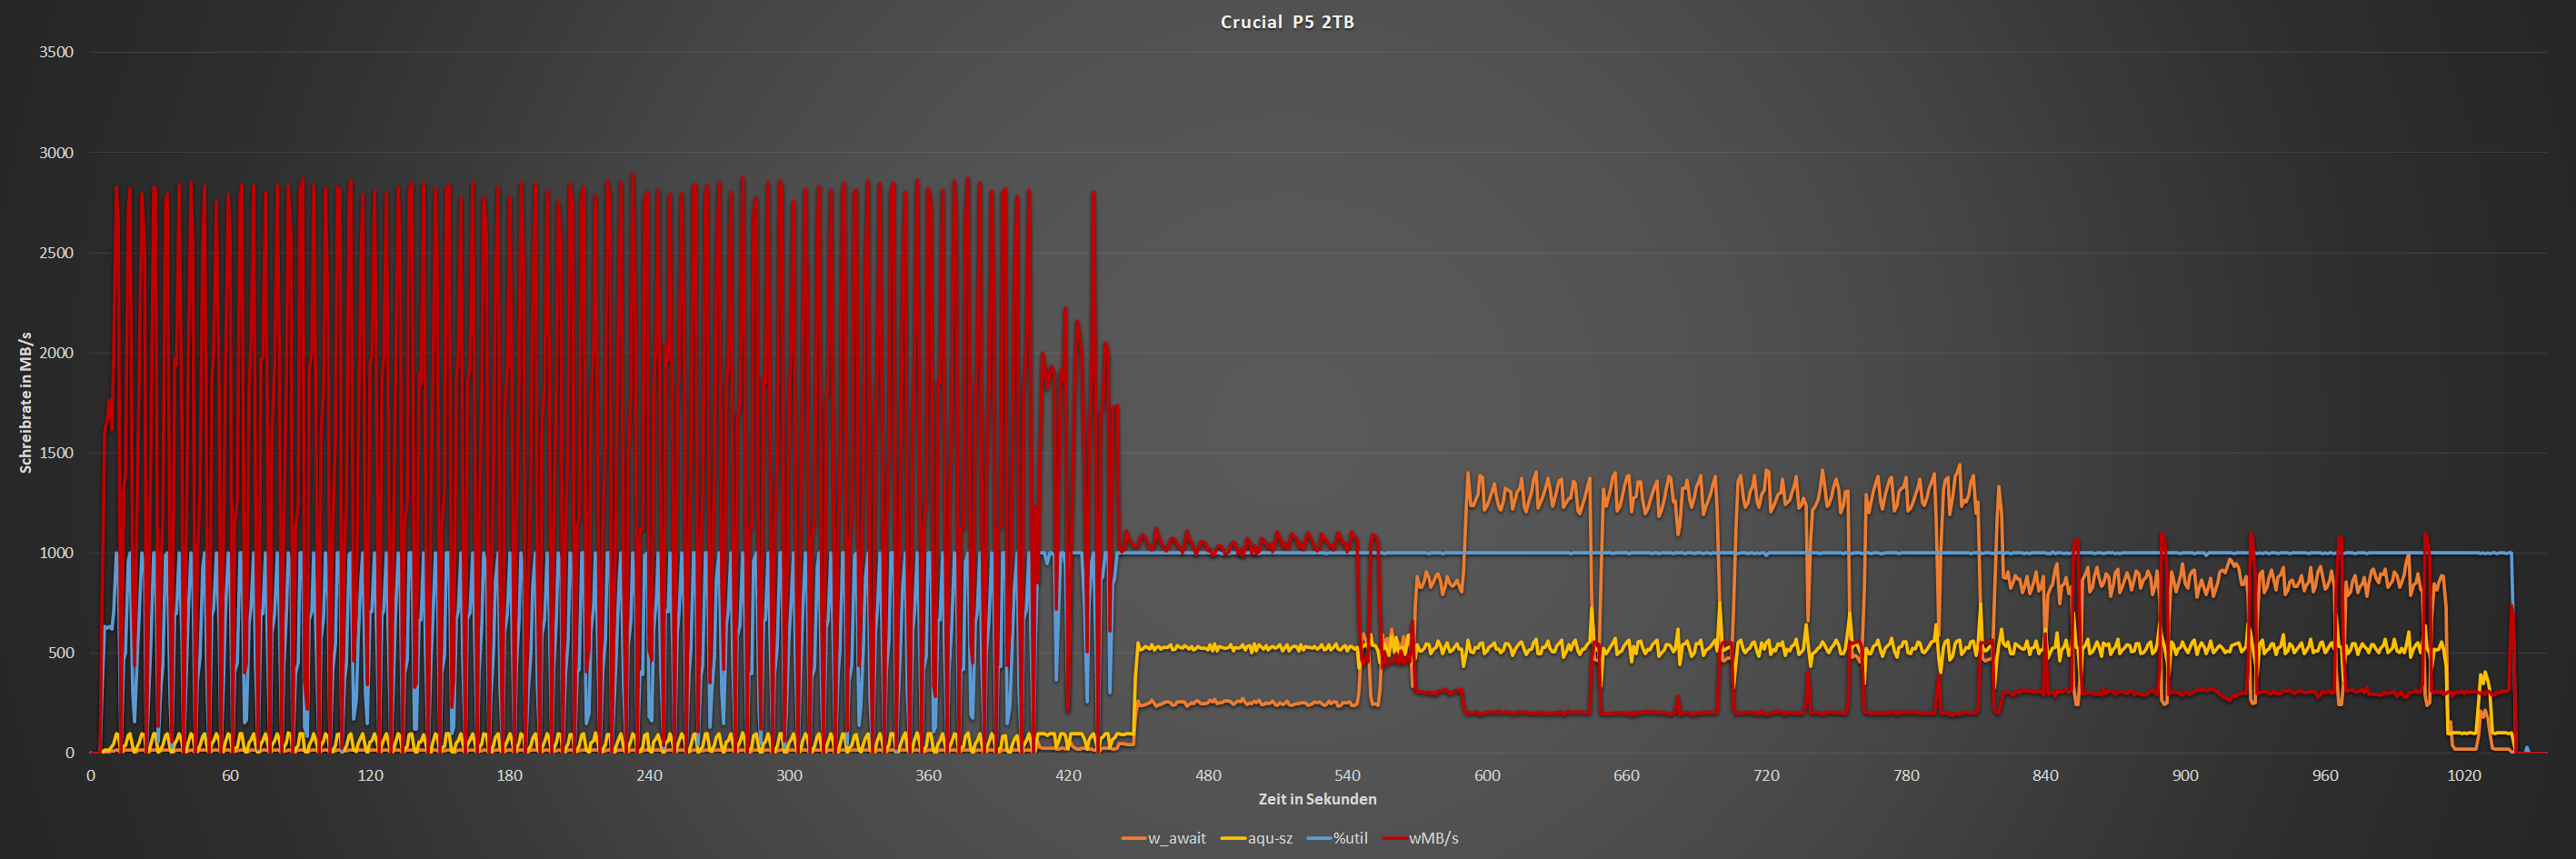This screenshot has width=2576, height=859.
Task: Click the x-axis title 'Zeit in Sekunden'
Action: click(x=1317, y=799)
